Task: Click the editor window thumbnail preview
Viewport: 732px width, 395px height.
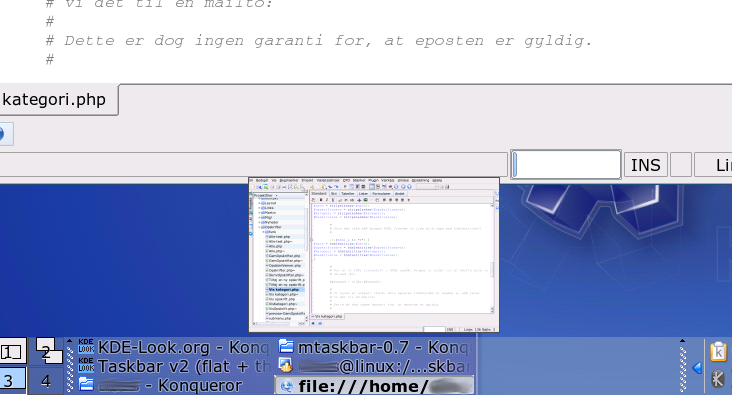Action: pos(374,254)
